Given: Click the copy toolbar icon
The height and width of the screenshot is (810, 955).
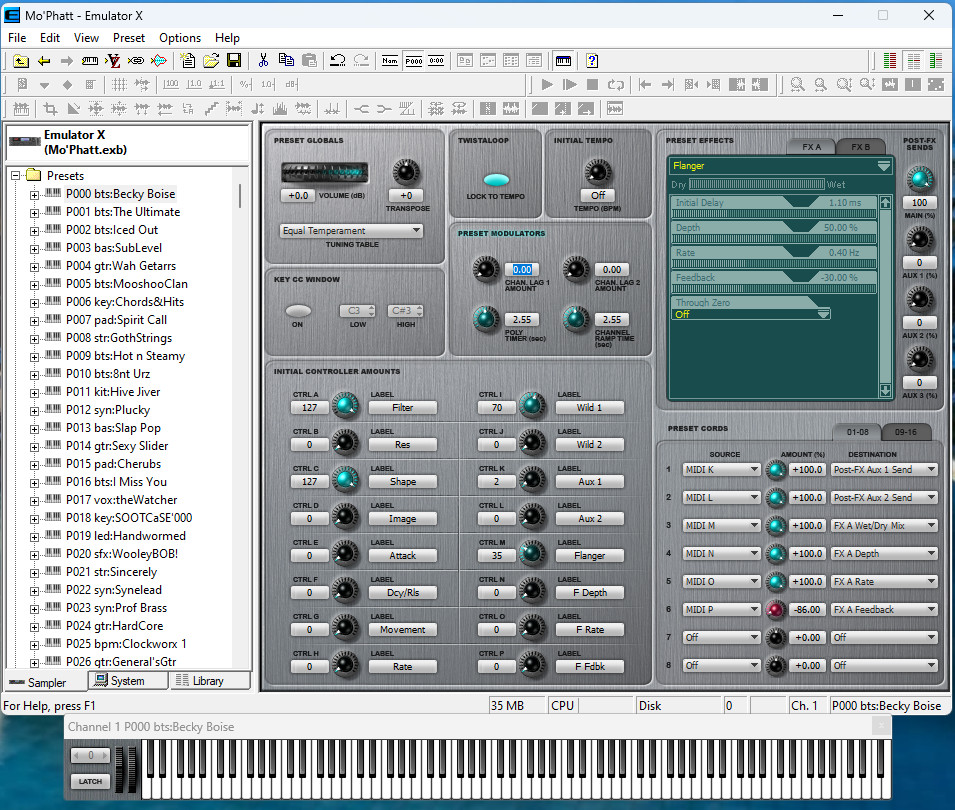Looking at the screenshot, I should (286, 60).
